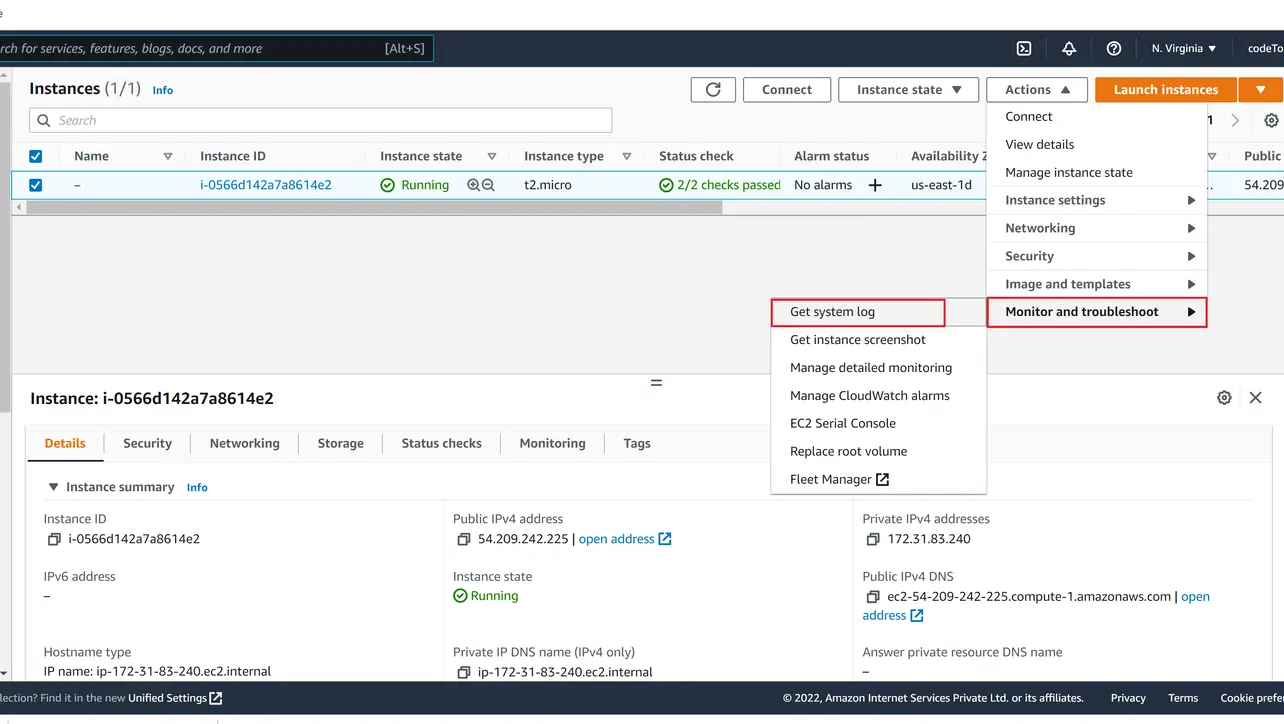The width and height of the screenshot is (1284, 724).
Task: Open the Instance state dropdown
Action: click(908, 90)
